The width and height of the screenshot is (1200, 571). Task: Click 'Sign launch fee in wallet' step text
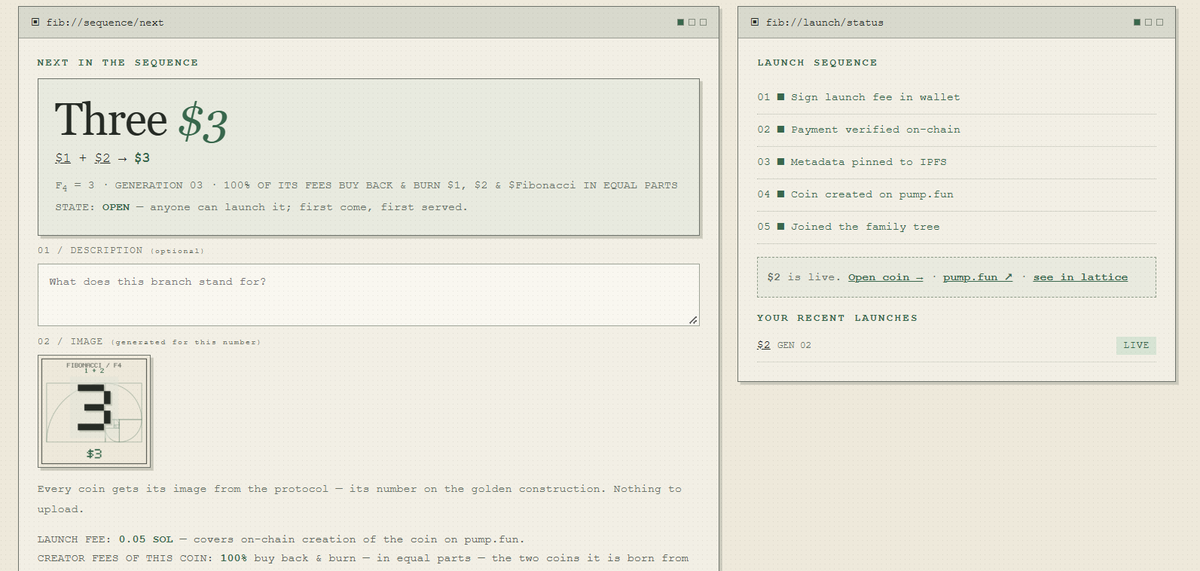(x=875, y=97)
